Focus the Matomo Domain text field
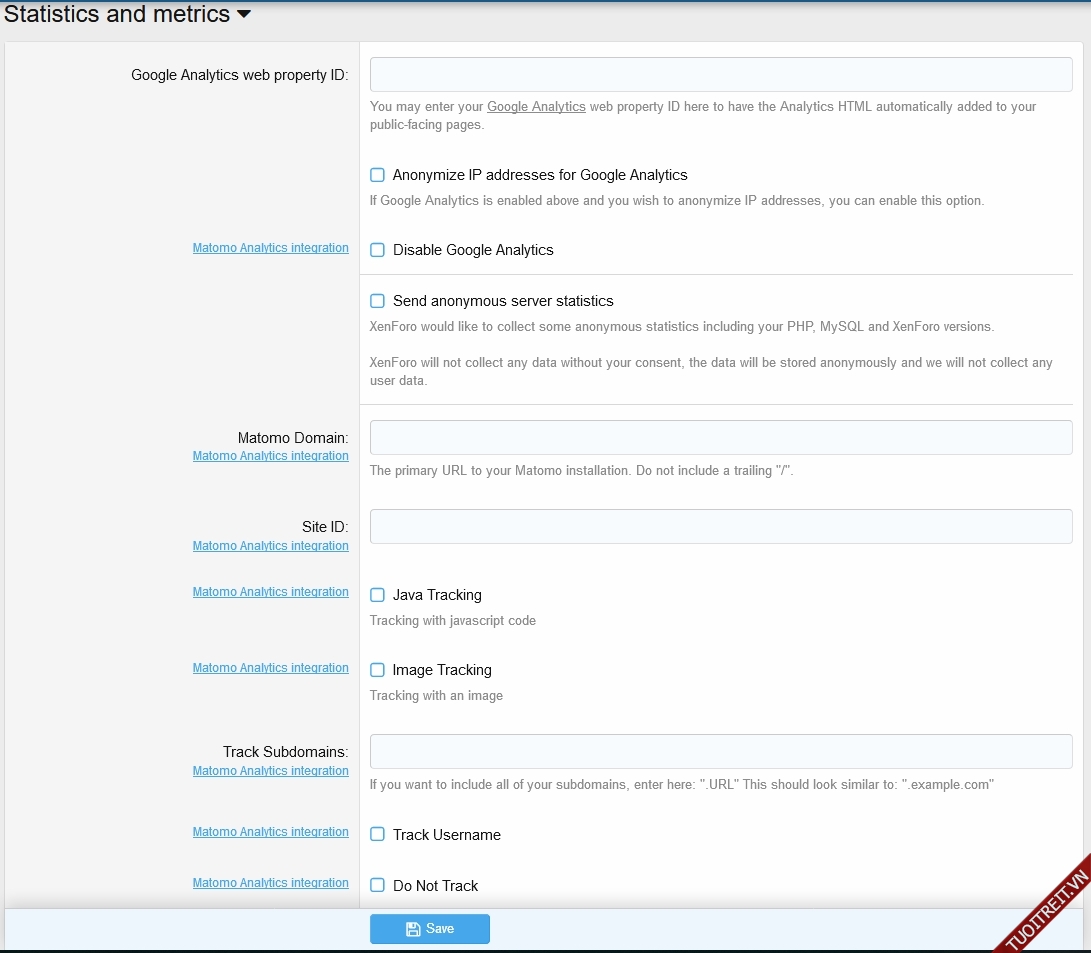1091x953 pixels. click(720, 438)
